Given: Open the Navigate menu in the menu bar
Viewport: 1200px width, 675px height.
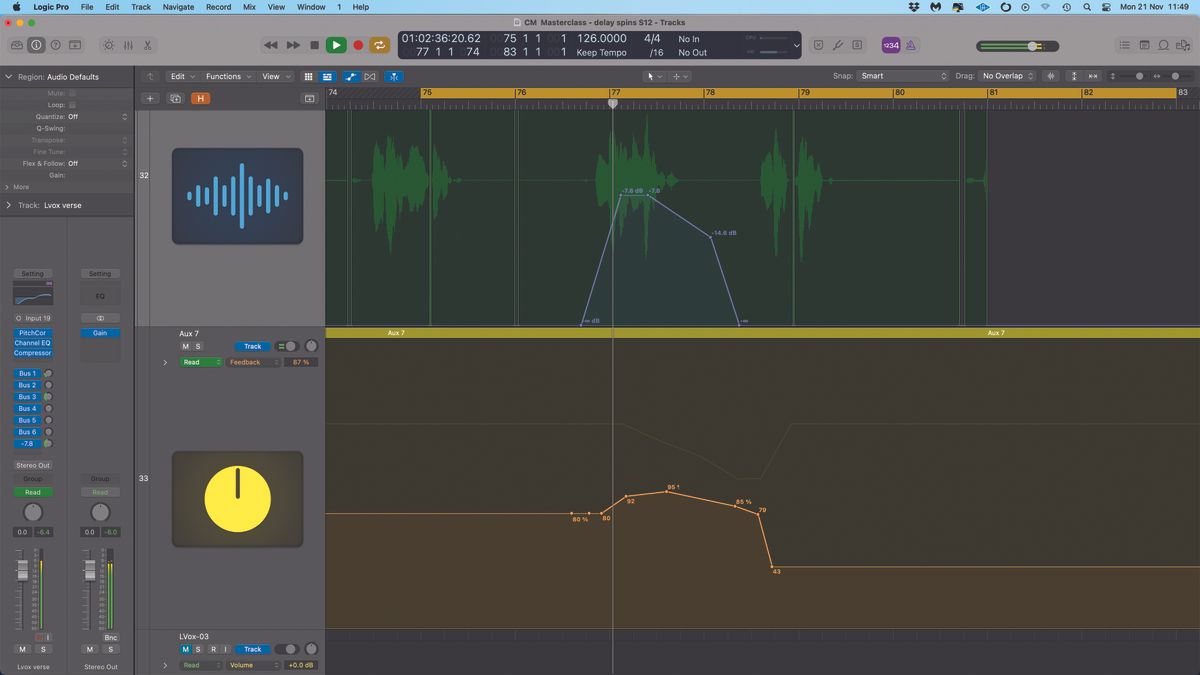Looking at the screenshot, I should click(177, 7).
